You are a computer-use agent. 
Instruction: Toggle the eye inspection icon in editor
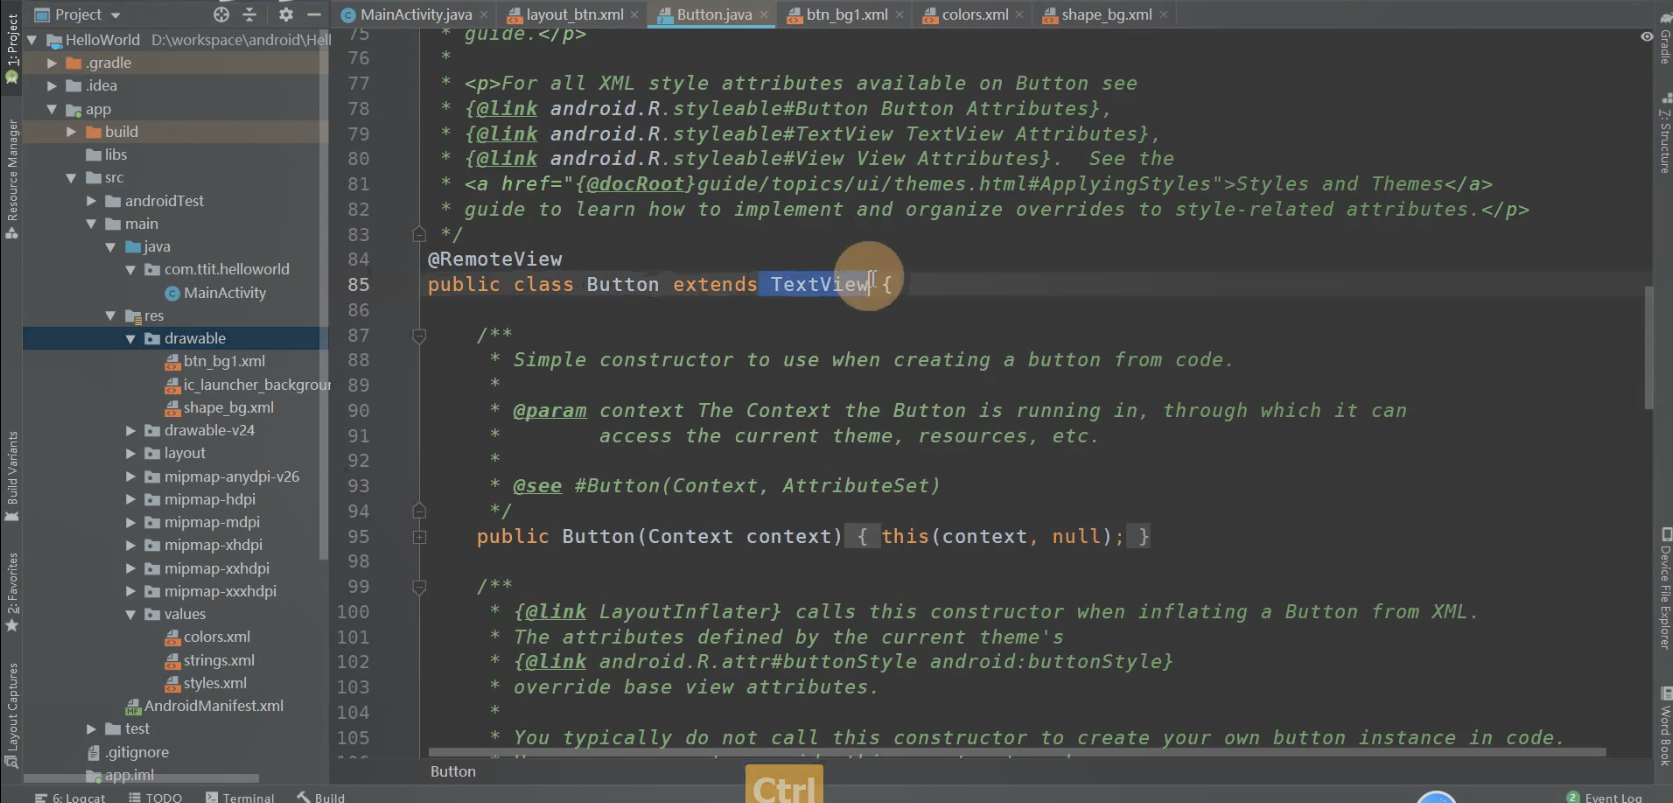pos(1646,36)
